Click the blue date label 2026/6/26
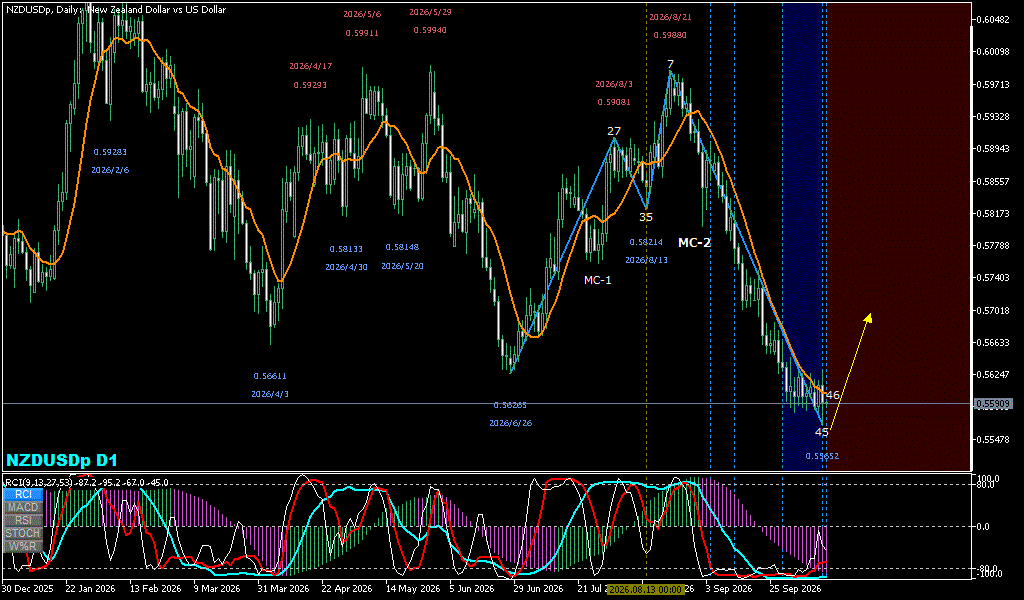This screenshot has height=600, width=1024. (511, 423)
